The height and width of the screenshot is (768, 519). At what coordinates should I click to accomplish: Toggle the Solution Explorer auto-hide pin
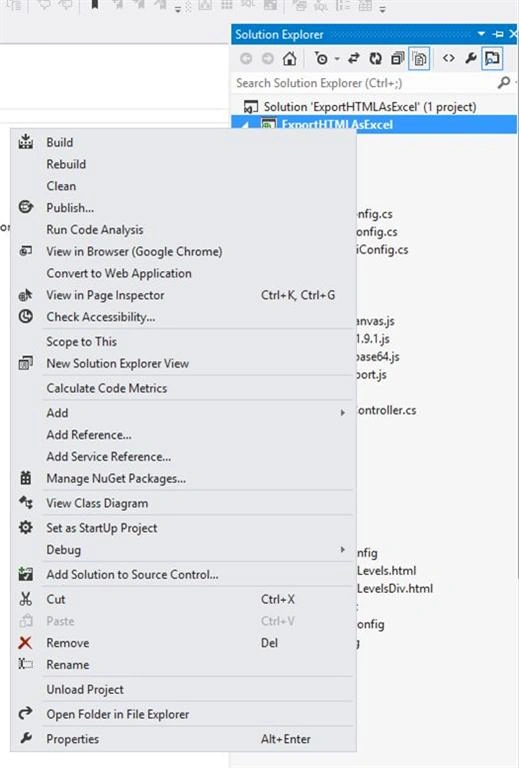coord(498,34)
